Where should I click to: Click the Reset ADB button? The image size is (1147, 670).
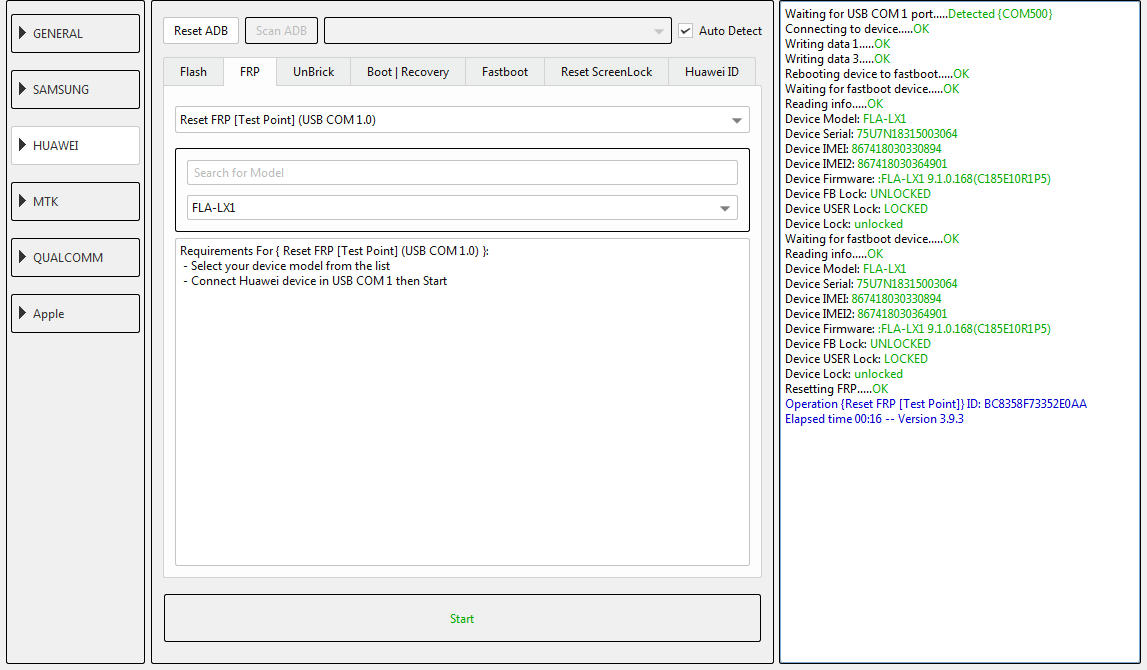(201, 31)
